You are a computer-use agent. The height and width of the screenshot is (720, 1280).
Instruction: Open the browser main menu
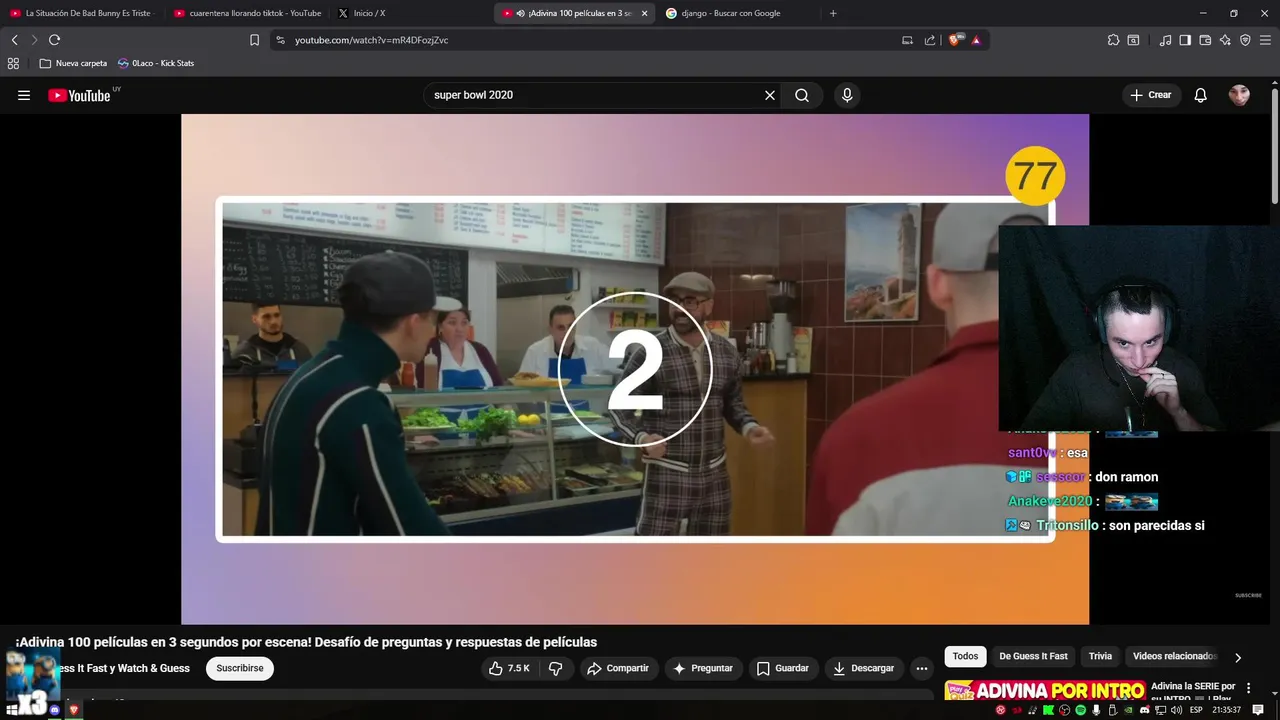coord(1265,40)
